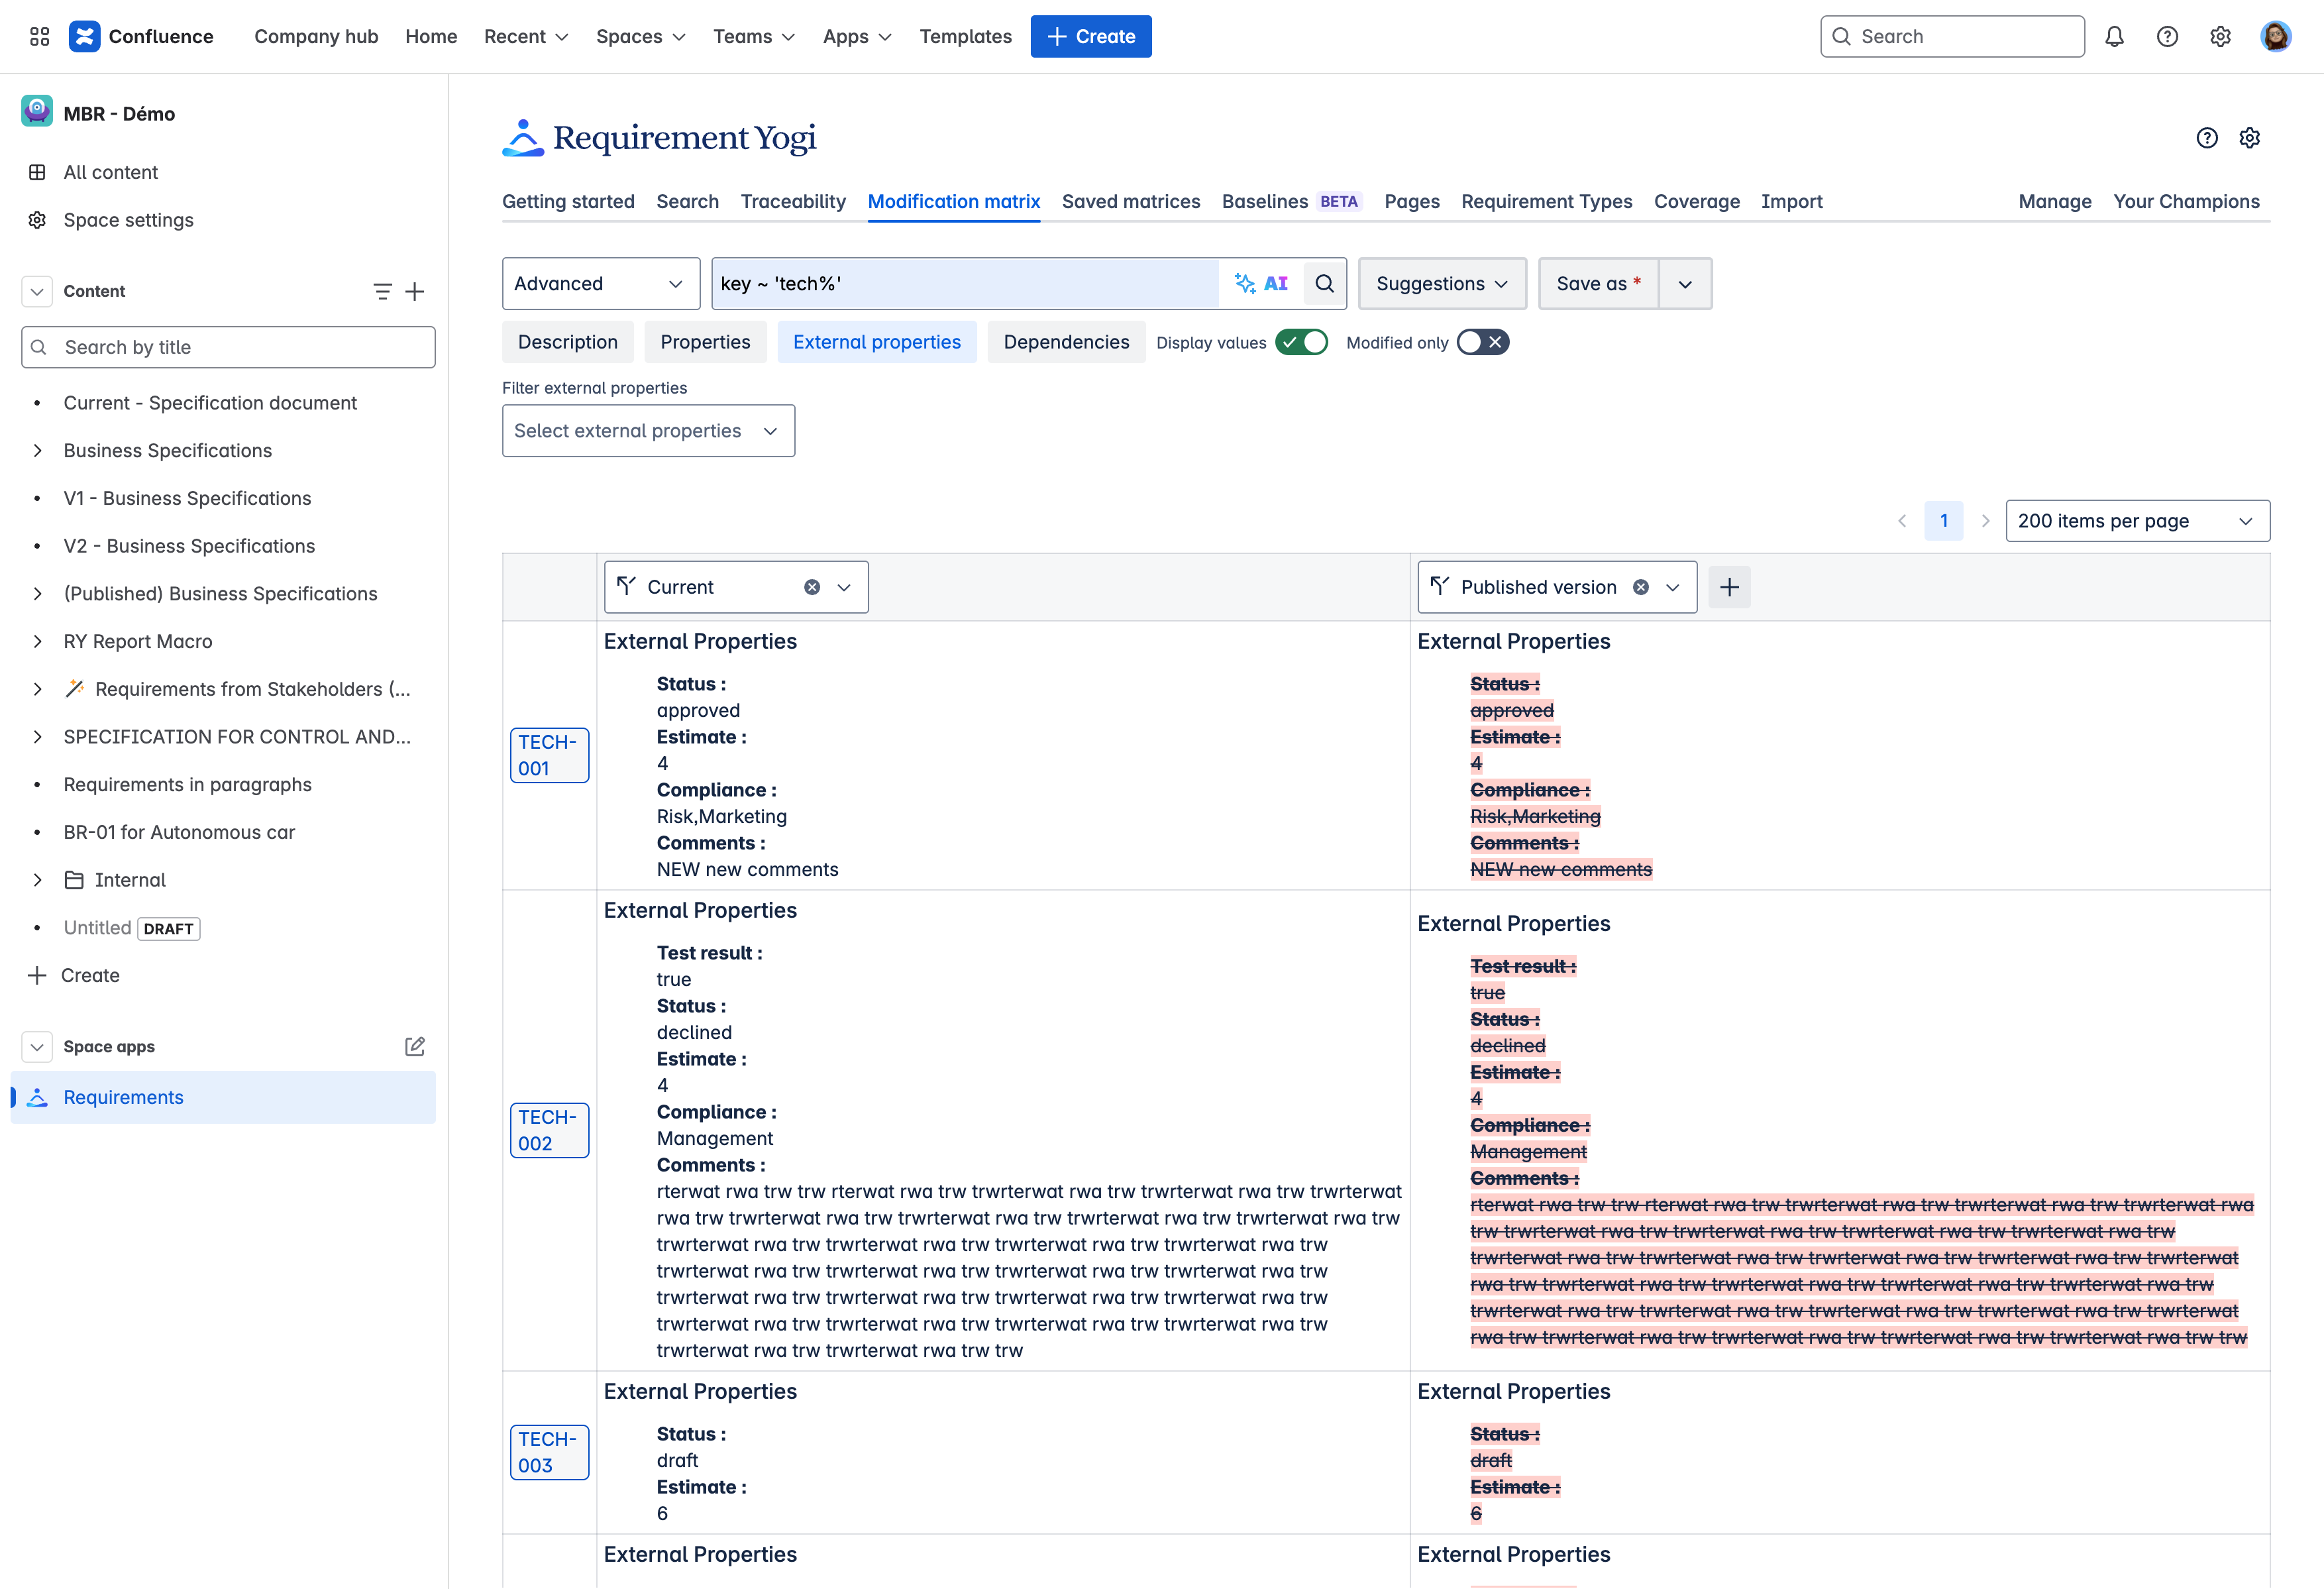
Task: Click the magnifier search icon in query bar
Action: (x=1324, y=284)
